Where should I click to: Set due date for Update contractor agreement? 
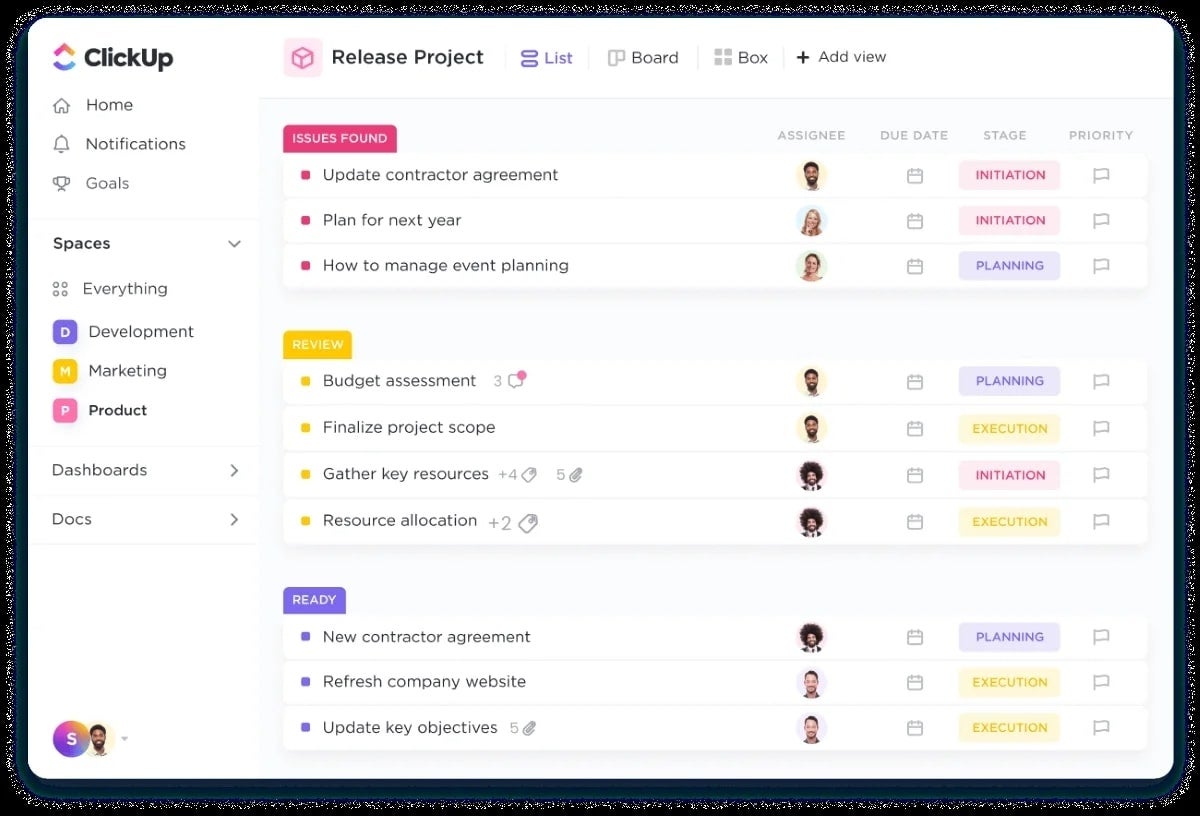click(x=914, y=176)
